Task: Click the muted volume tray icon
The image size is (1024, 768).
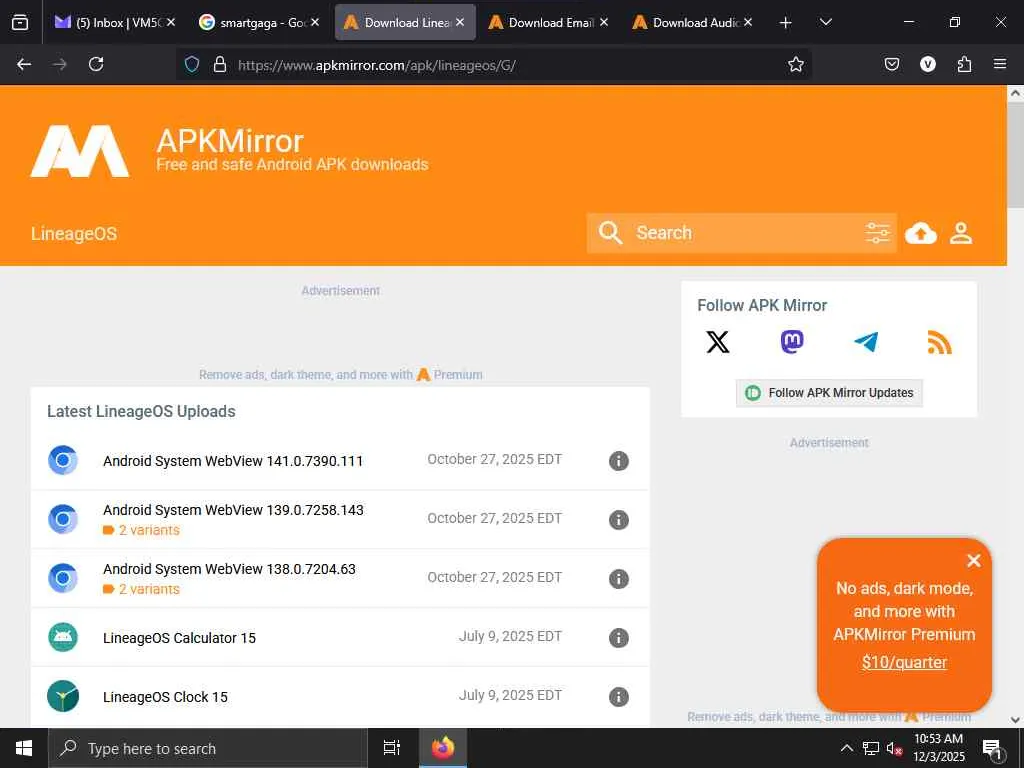Action: click(x=894, y=748)
